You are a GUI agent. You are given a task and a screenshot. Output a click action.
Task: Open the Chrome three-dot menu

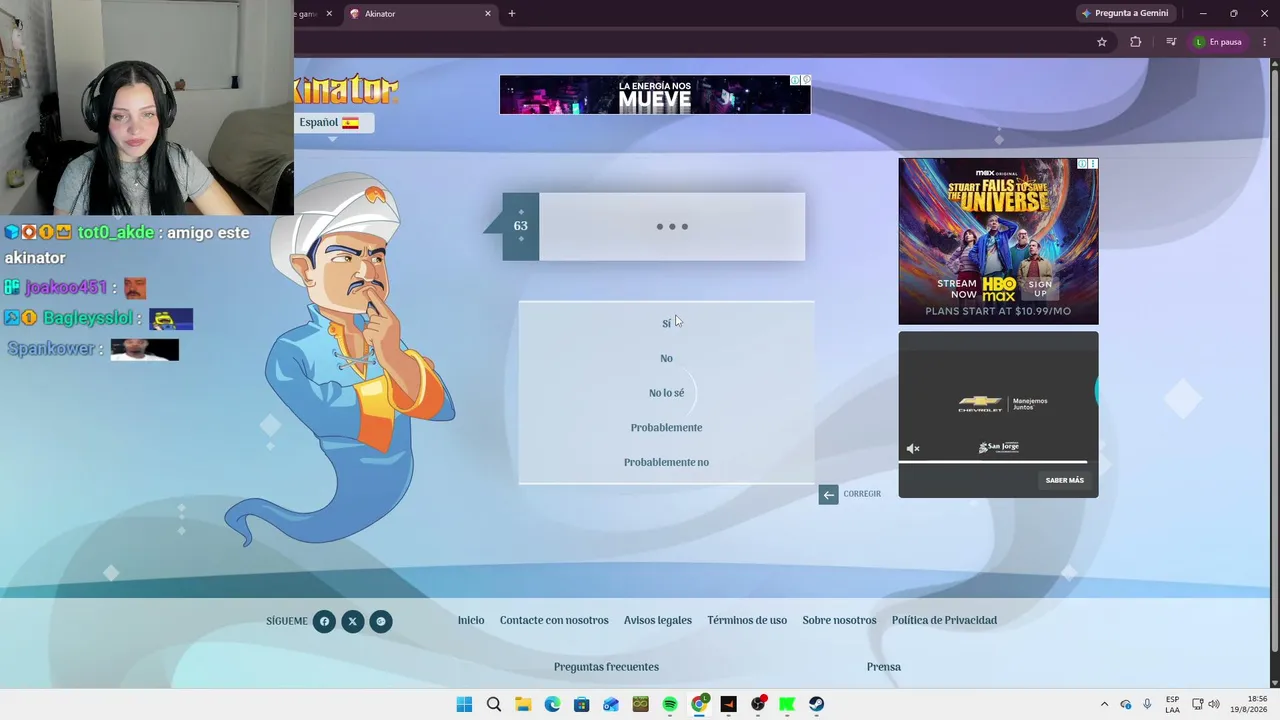(1265, 42)
